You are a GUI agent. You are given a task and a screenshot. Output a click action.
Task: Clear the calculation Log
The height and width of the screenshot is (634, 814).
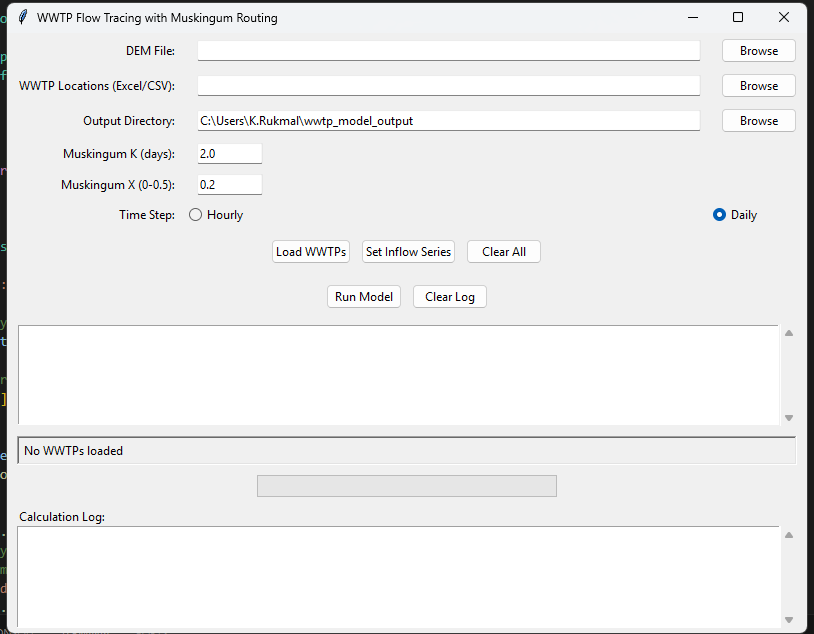[x=449, y=296]
